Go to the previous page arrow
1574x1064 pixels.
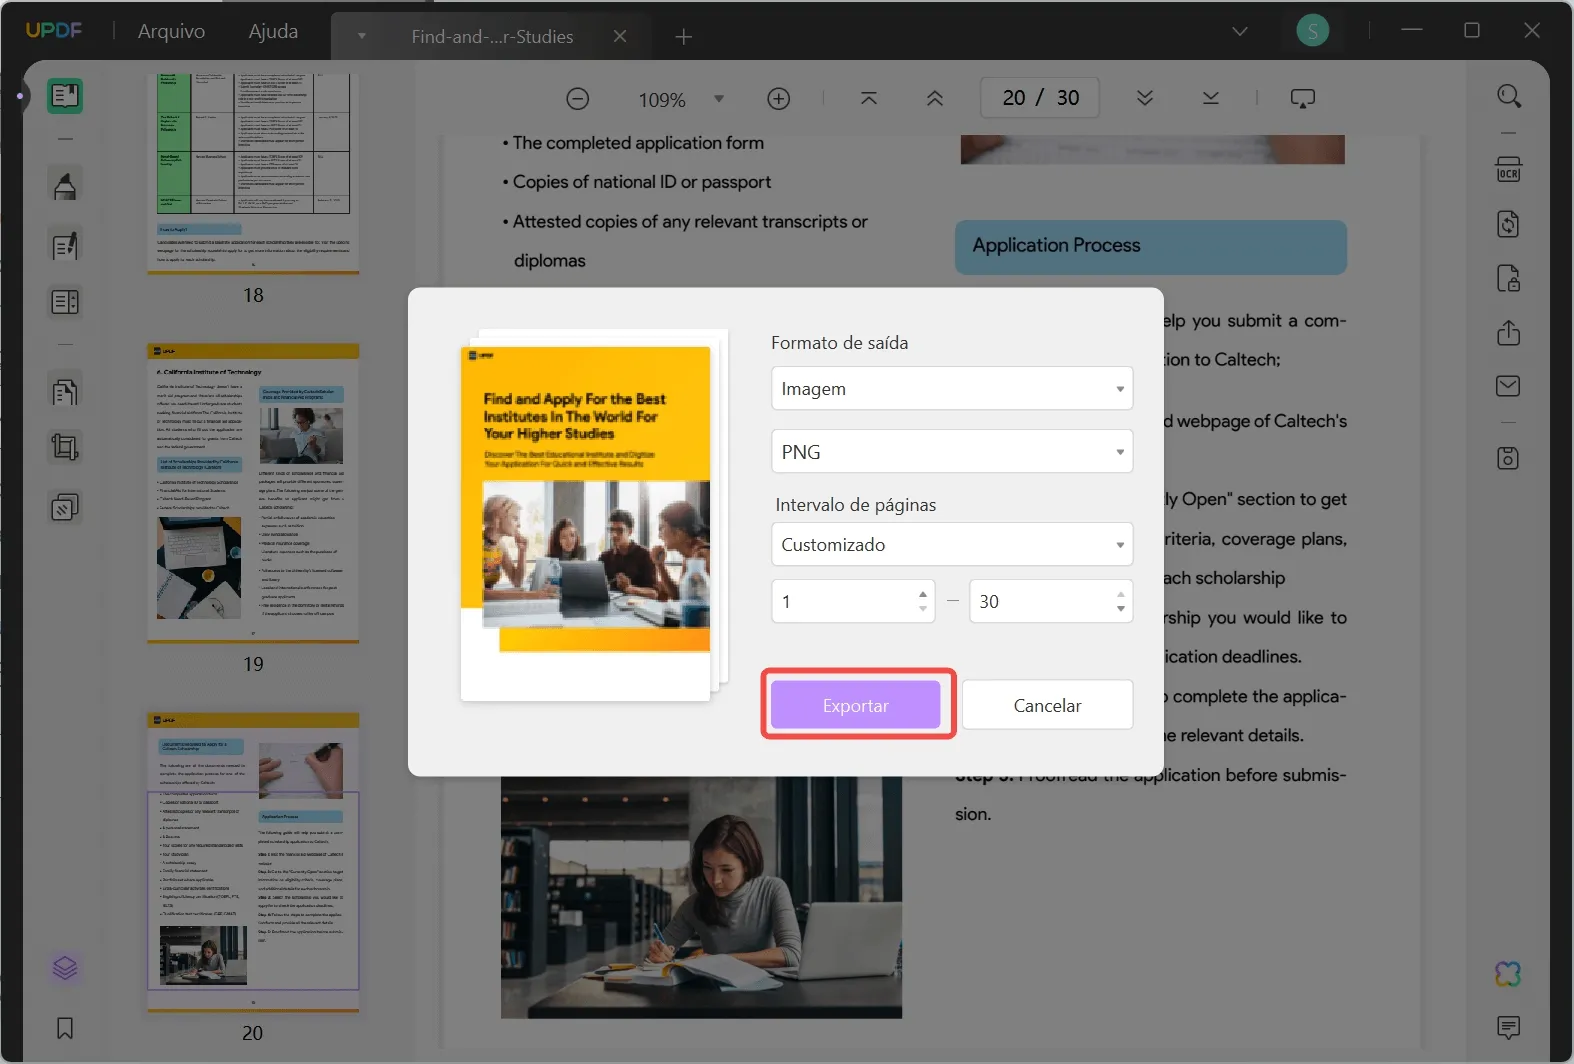click(935, 98)
